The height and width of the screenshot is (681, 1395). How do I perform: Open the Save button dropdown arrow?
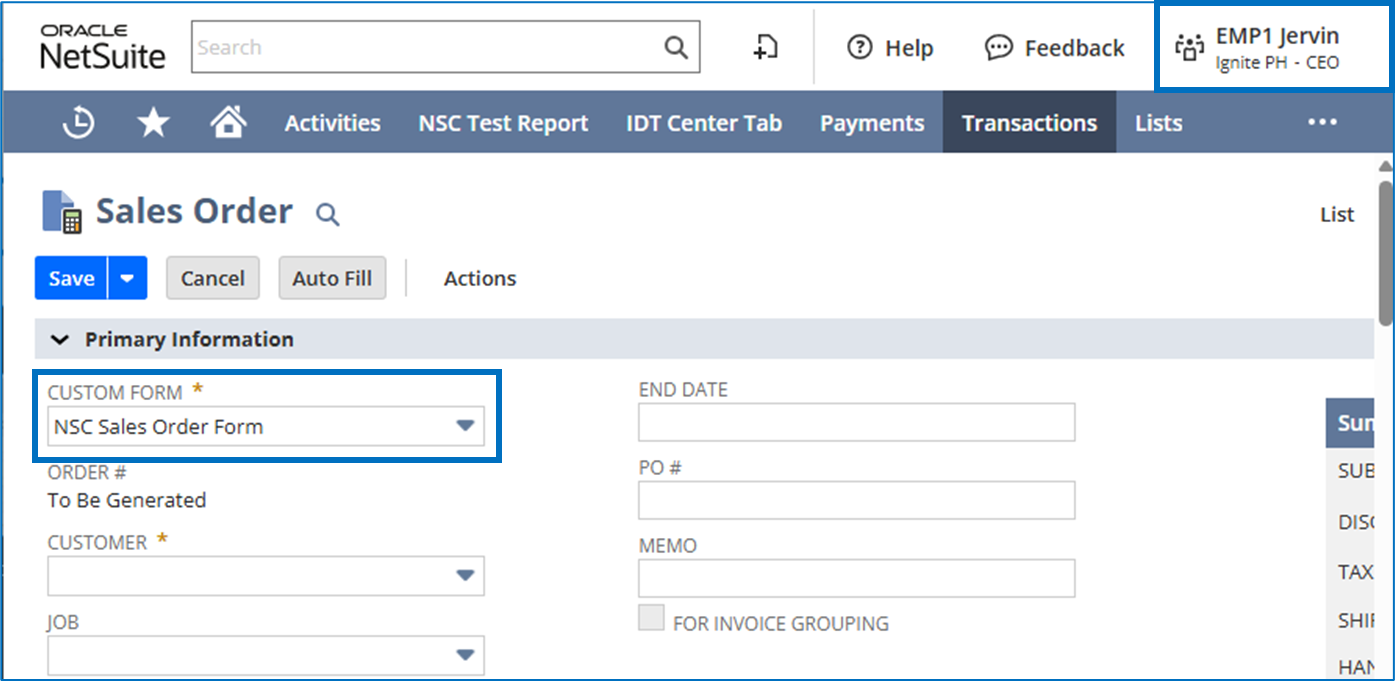pos(127,278)
